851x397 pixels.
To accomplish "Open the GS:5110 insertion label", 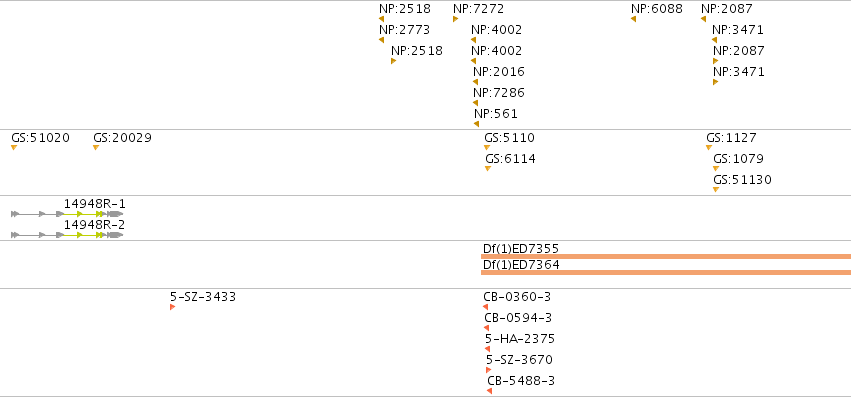I will pyautogui.click(x=509, y=138).
